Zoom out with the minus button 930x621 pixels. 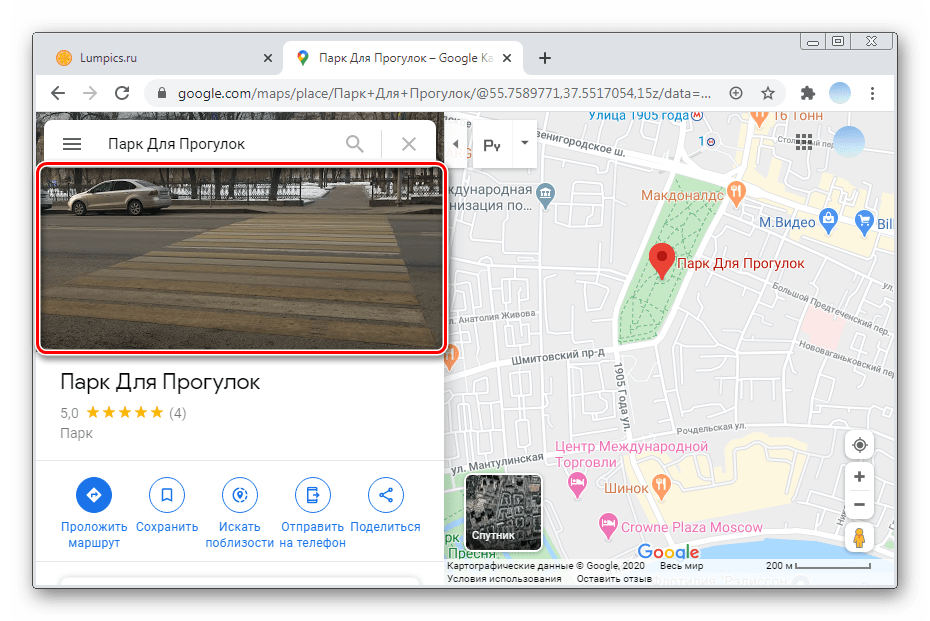(859, 505)
